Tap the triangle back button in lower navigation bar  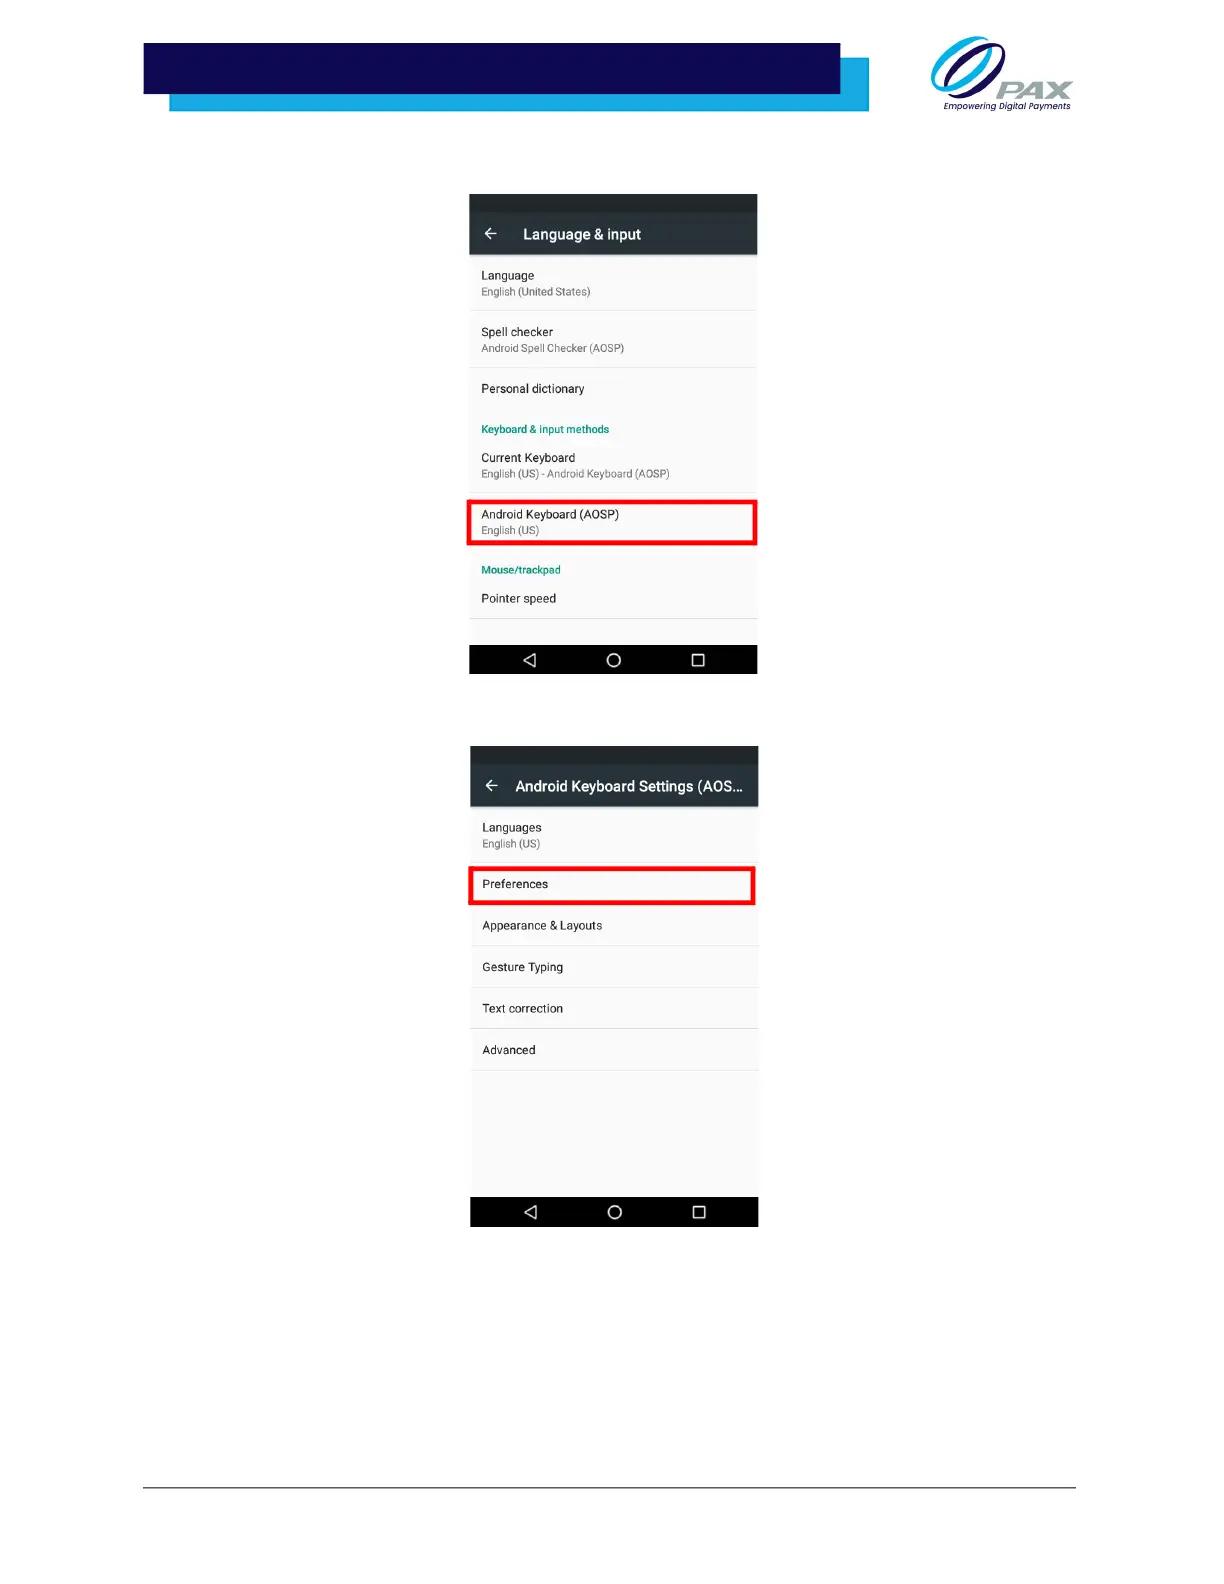pyautogui.click(x=531, y=1212)
